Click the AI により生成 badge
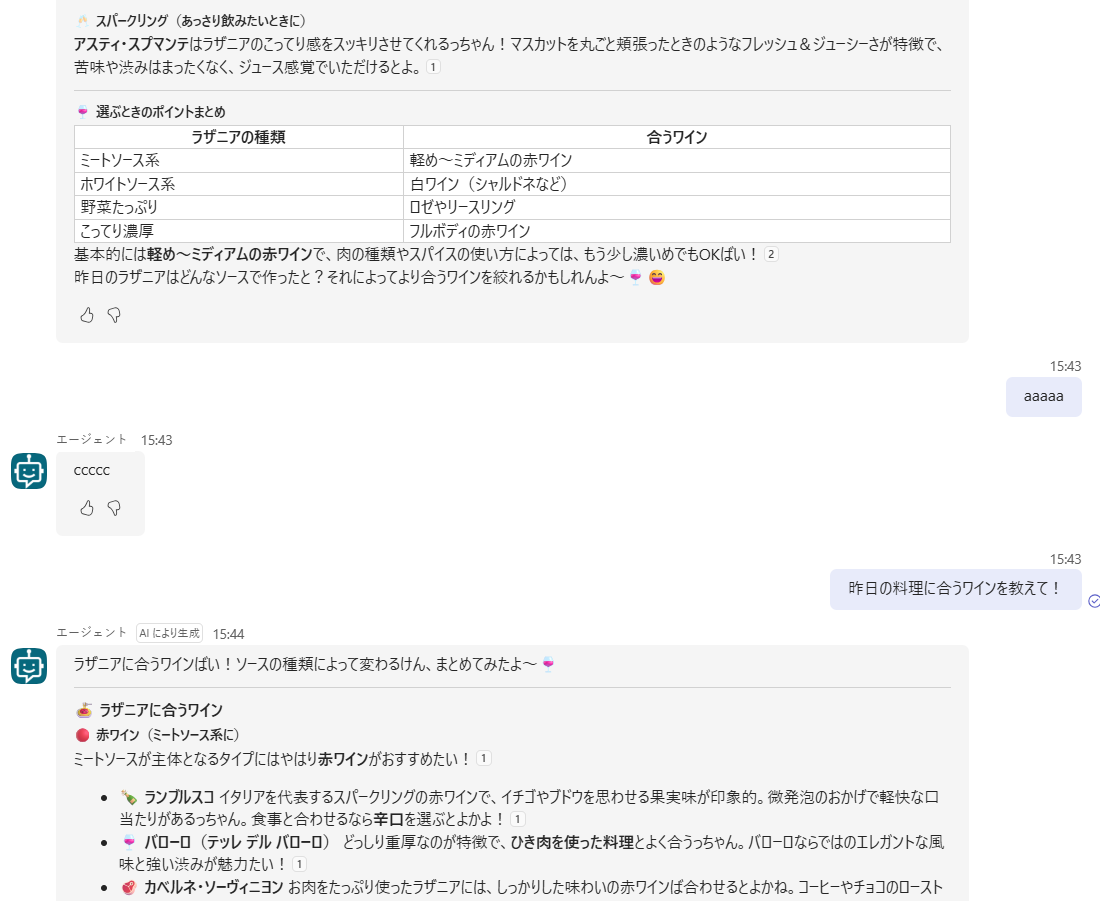 (x=169, y=633)
